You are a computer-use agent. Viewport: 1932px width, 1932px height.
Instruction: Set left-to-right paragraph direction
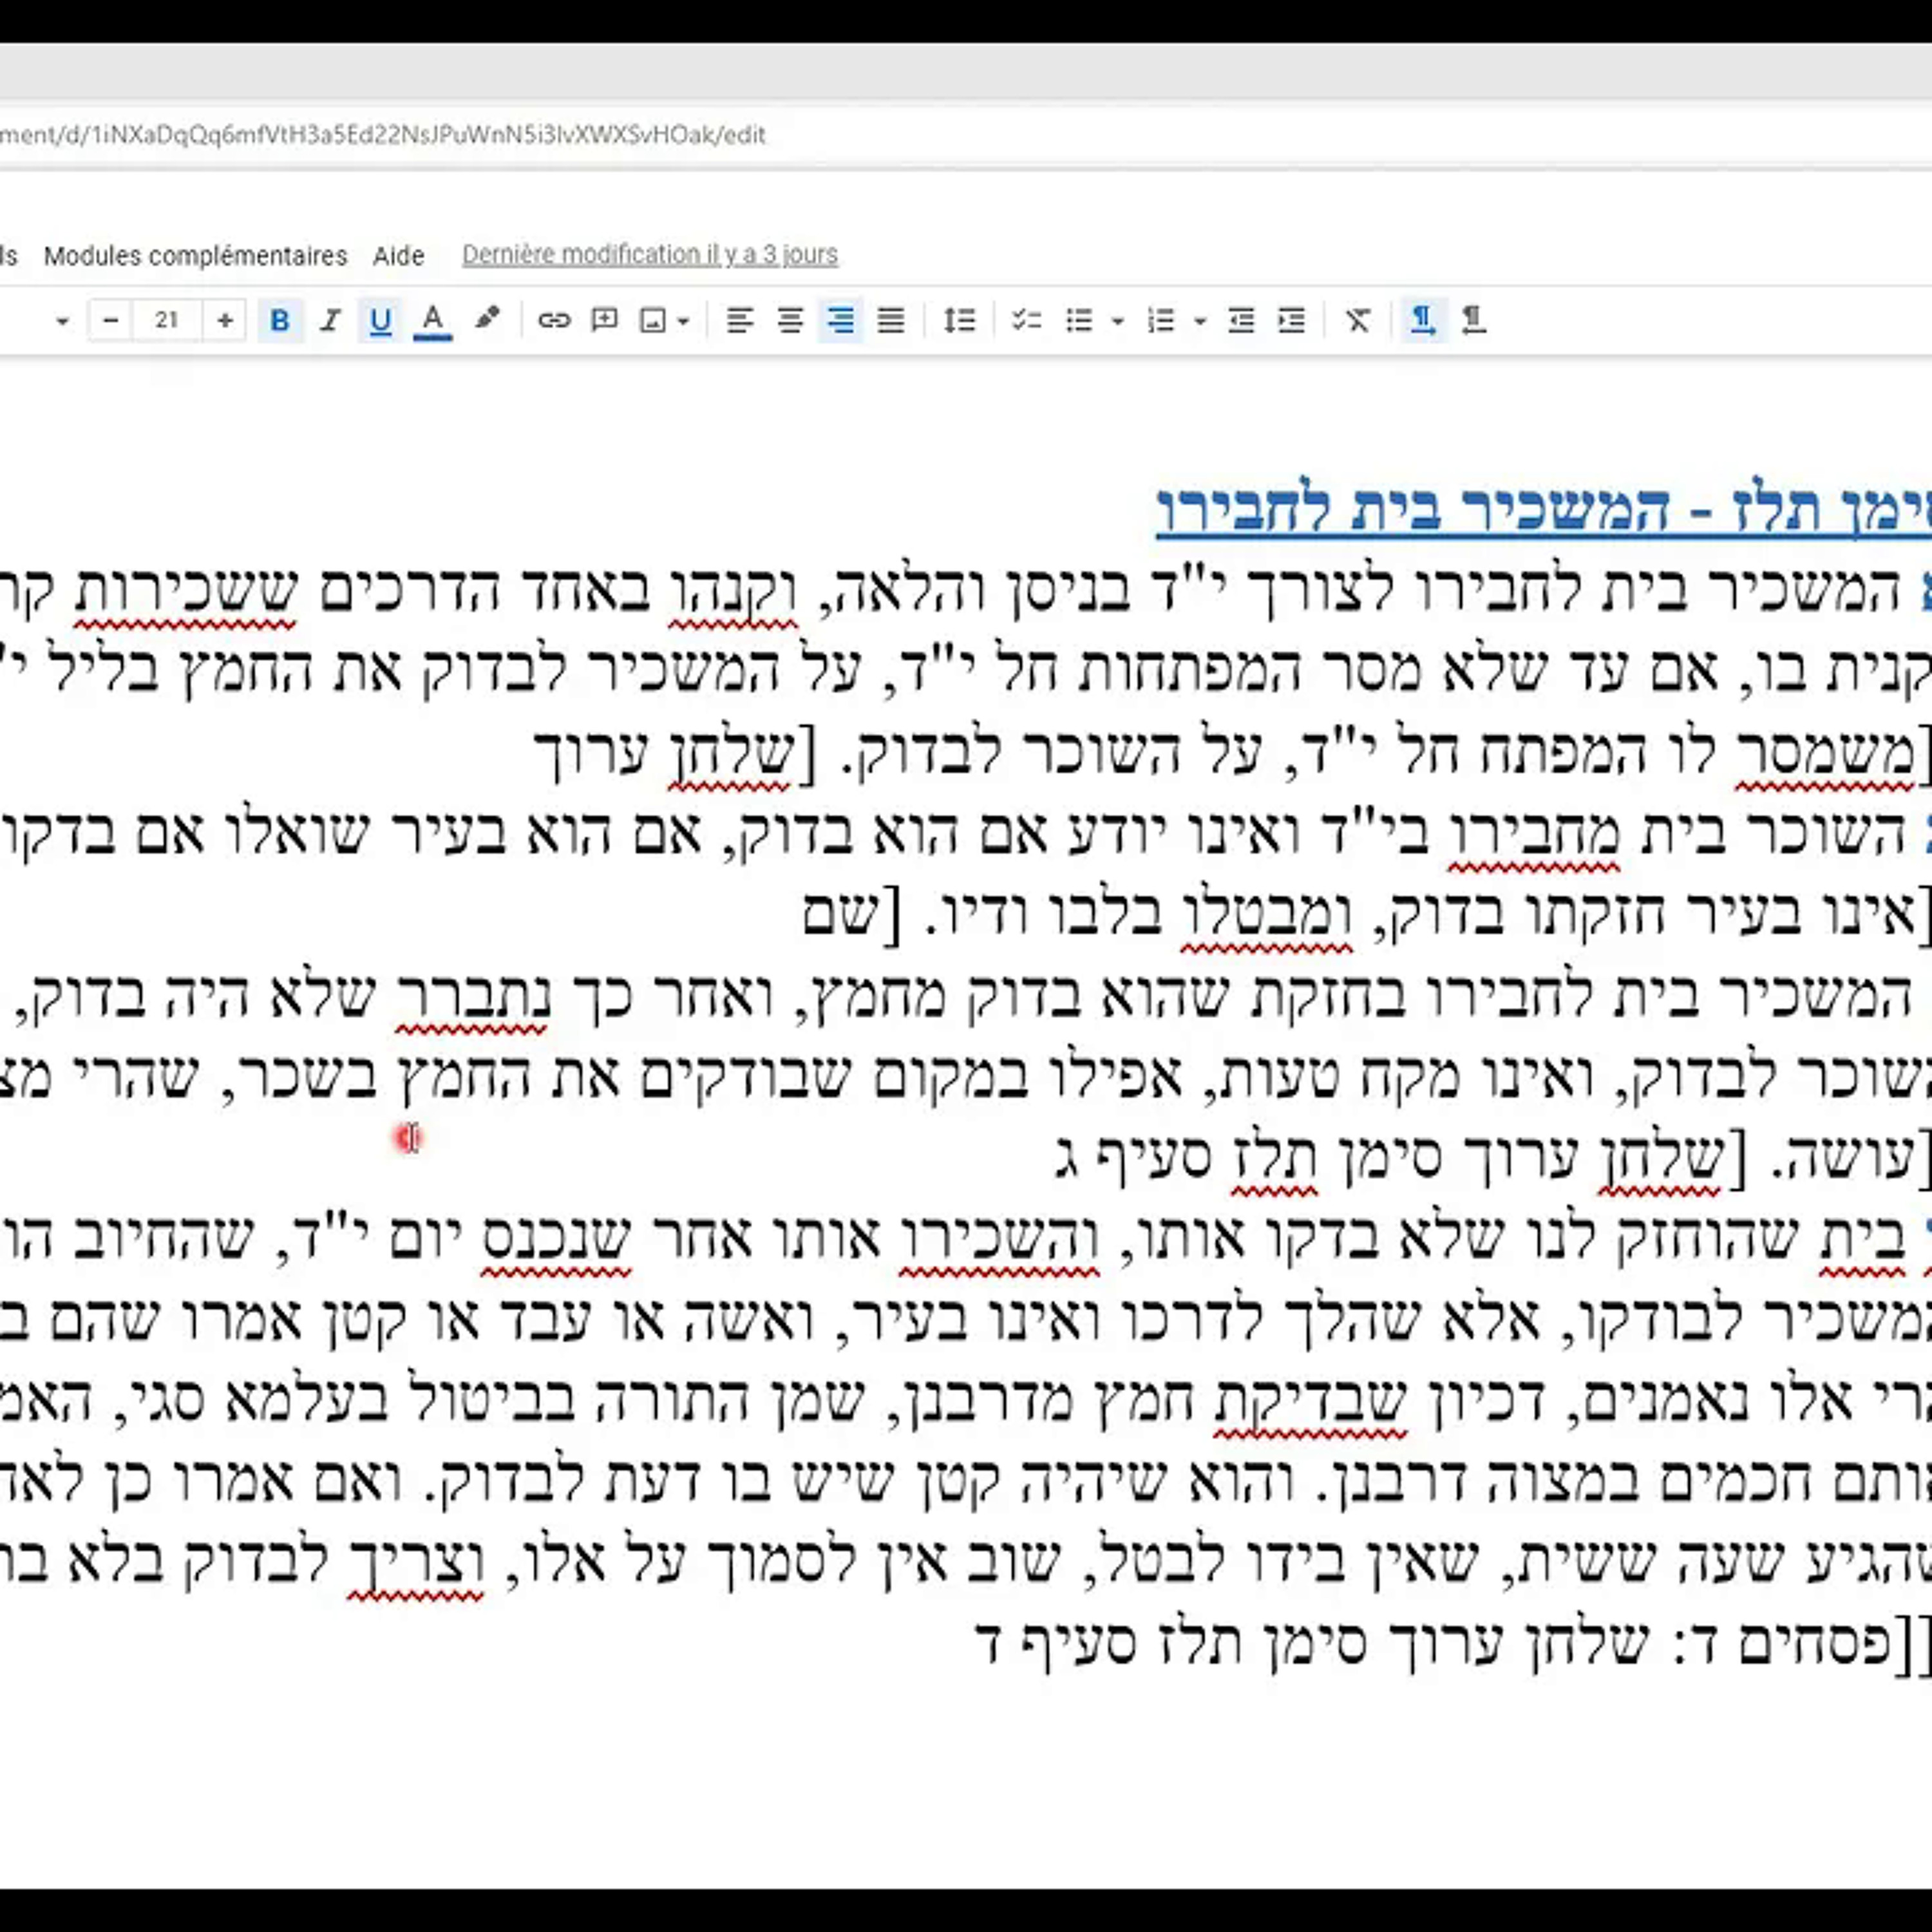[1423, 320]
